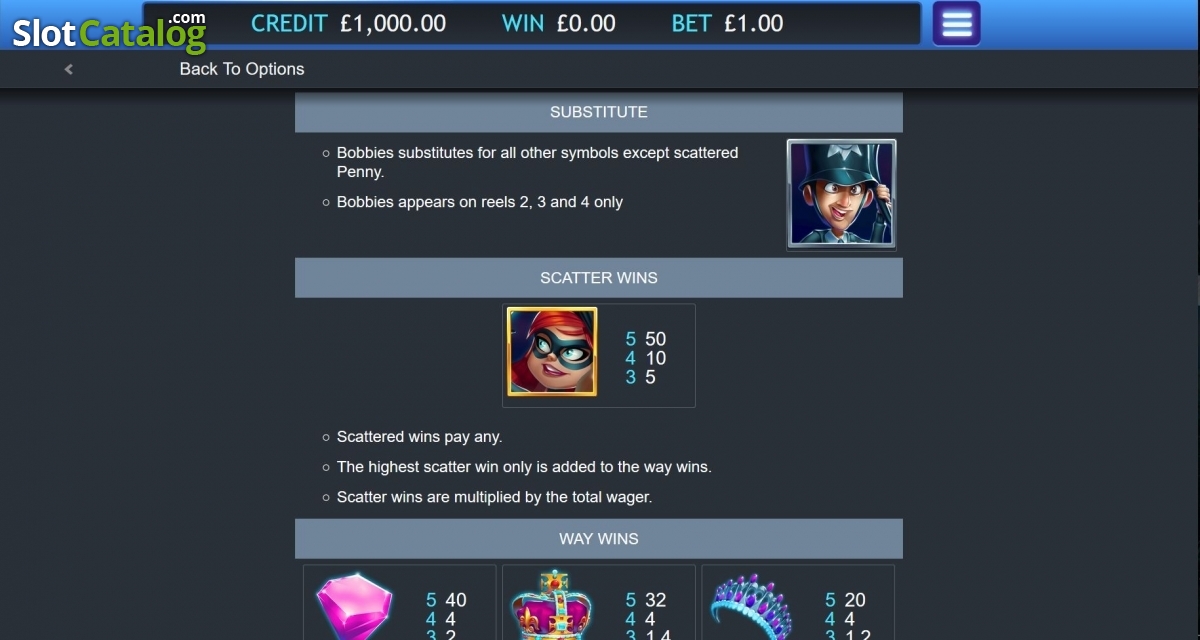Image resolution: width=1200 pixels, height=640 pixels.
Task: Open the hamburger menu button
Action: pyautogui.click(x=956, y=24)
